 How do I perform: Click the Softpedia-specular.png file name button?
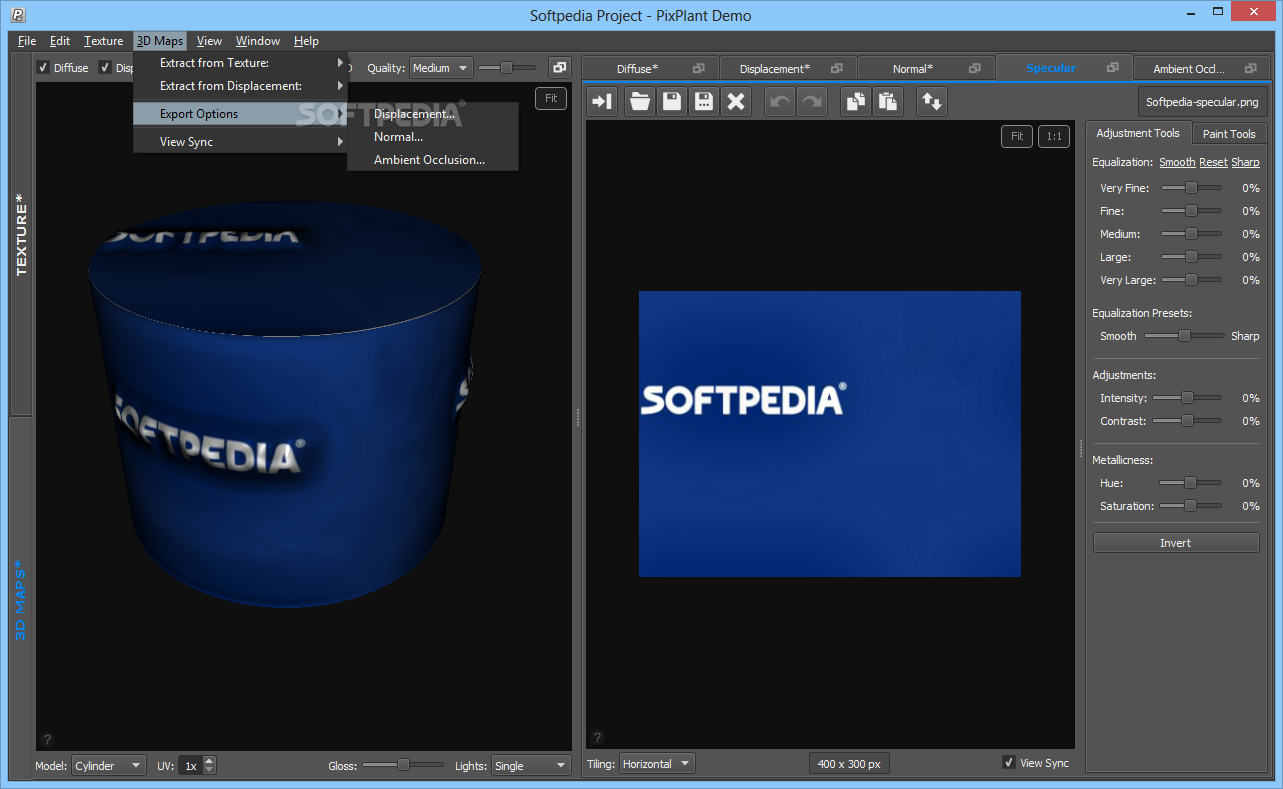pyautogui.click(x=1204, y=102)
